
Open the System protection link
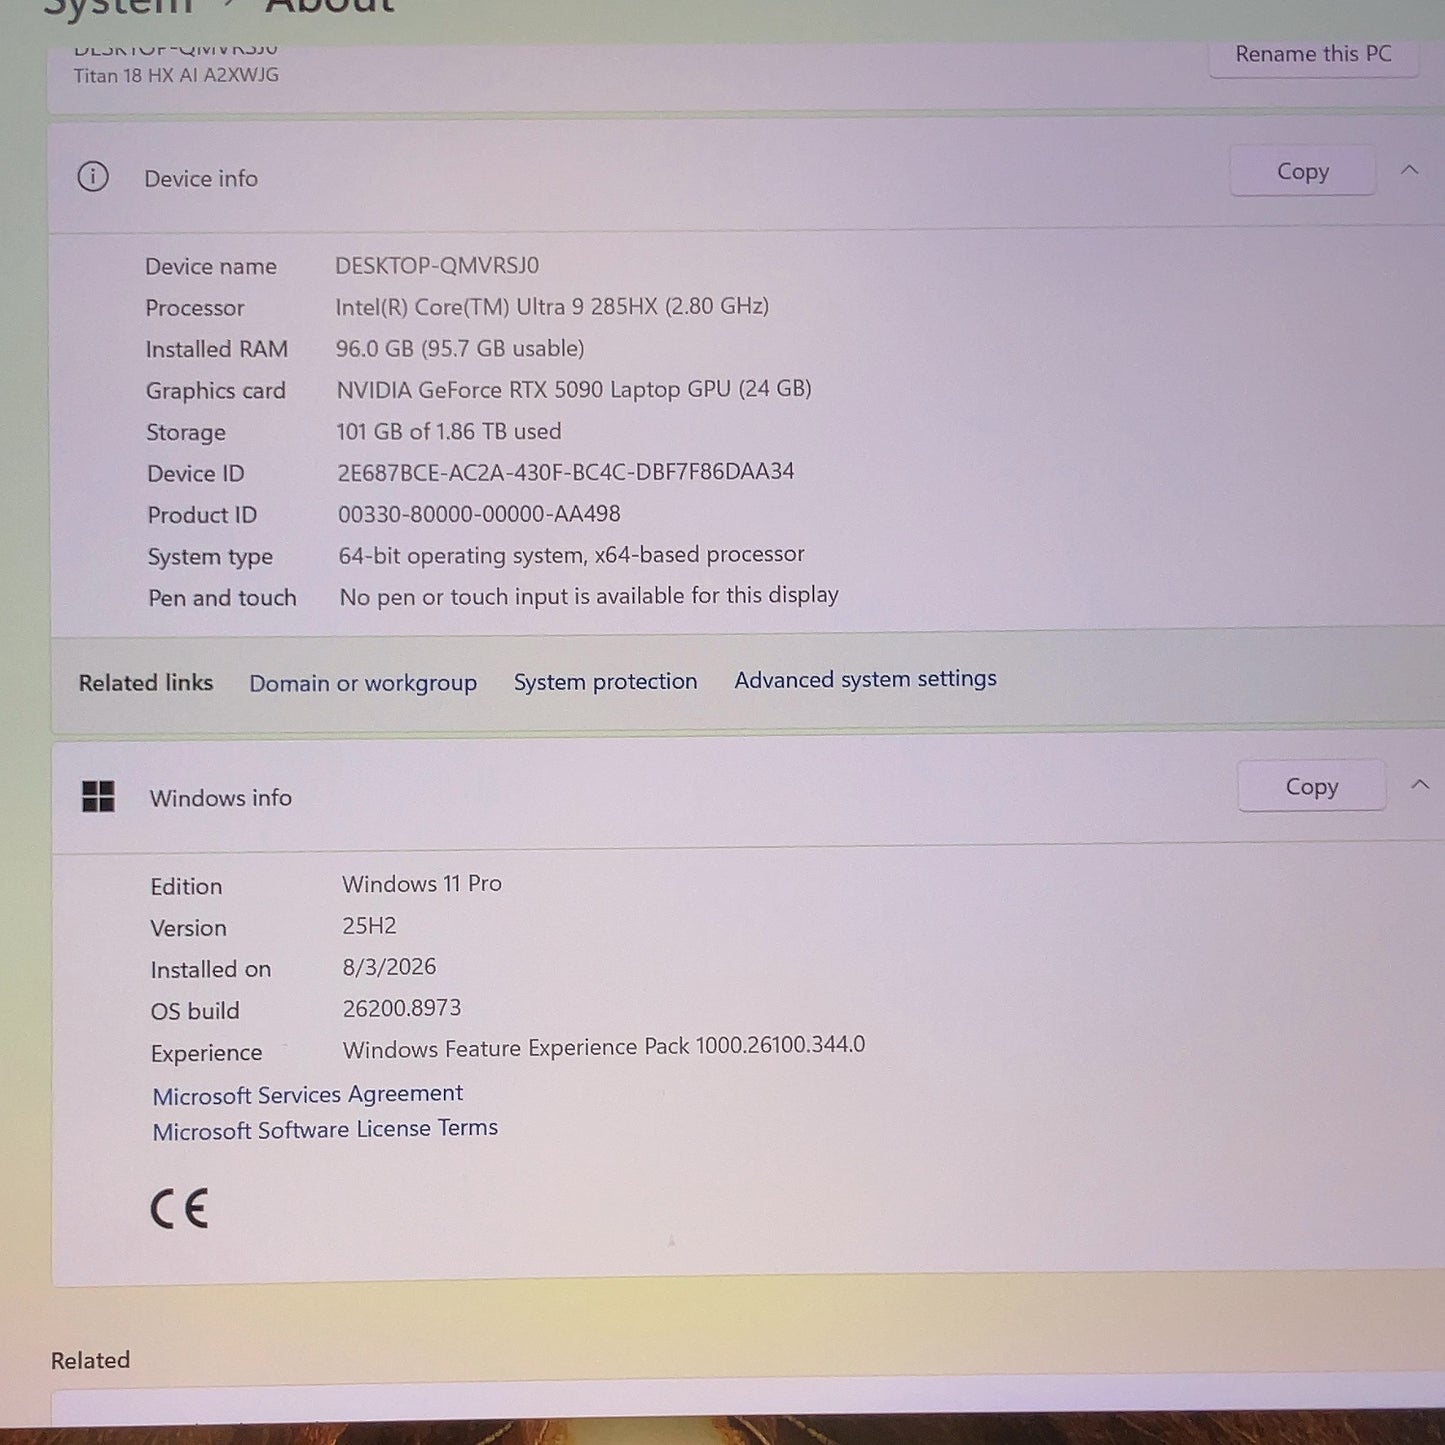[x=605, y=681]
